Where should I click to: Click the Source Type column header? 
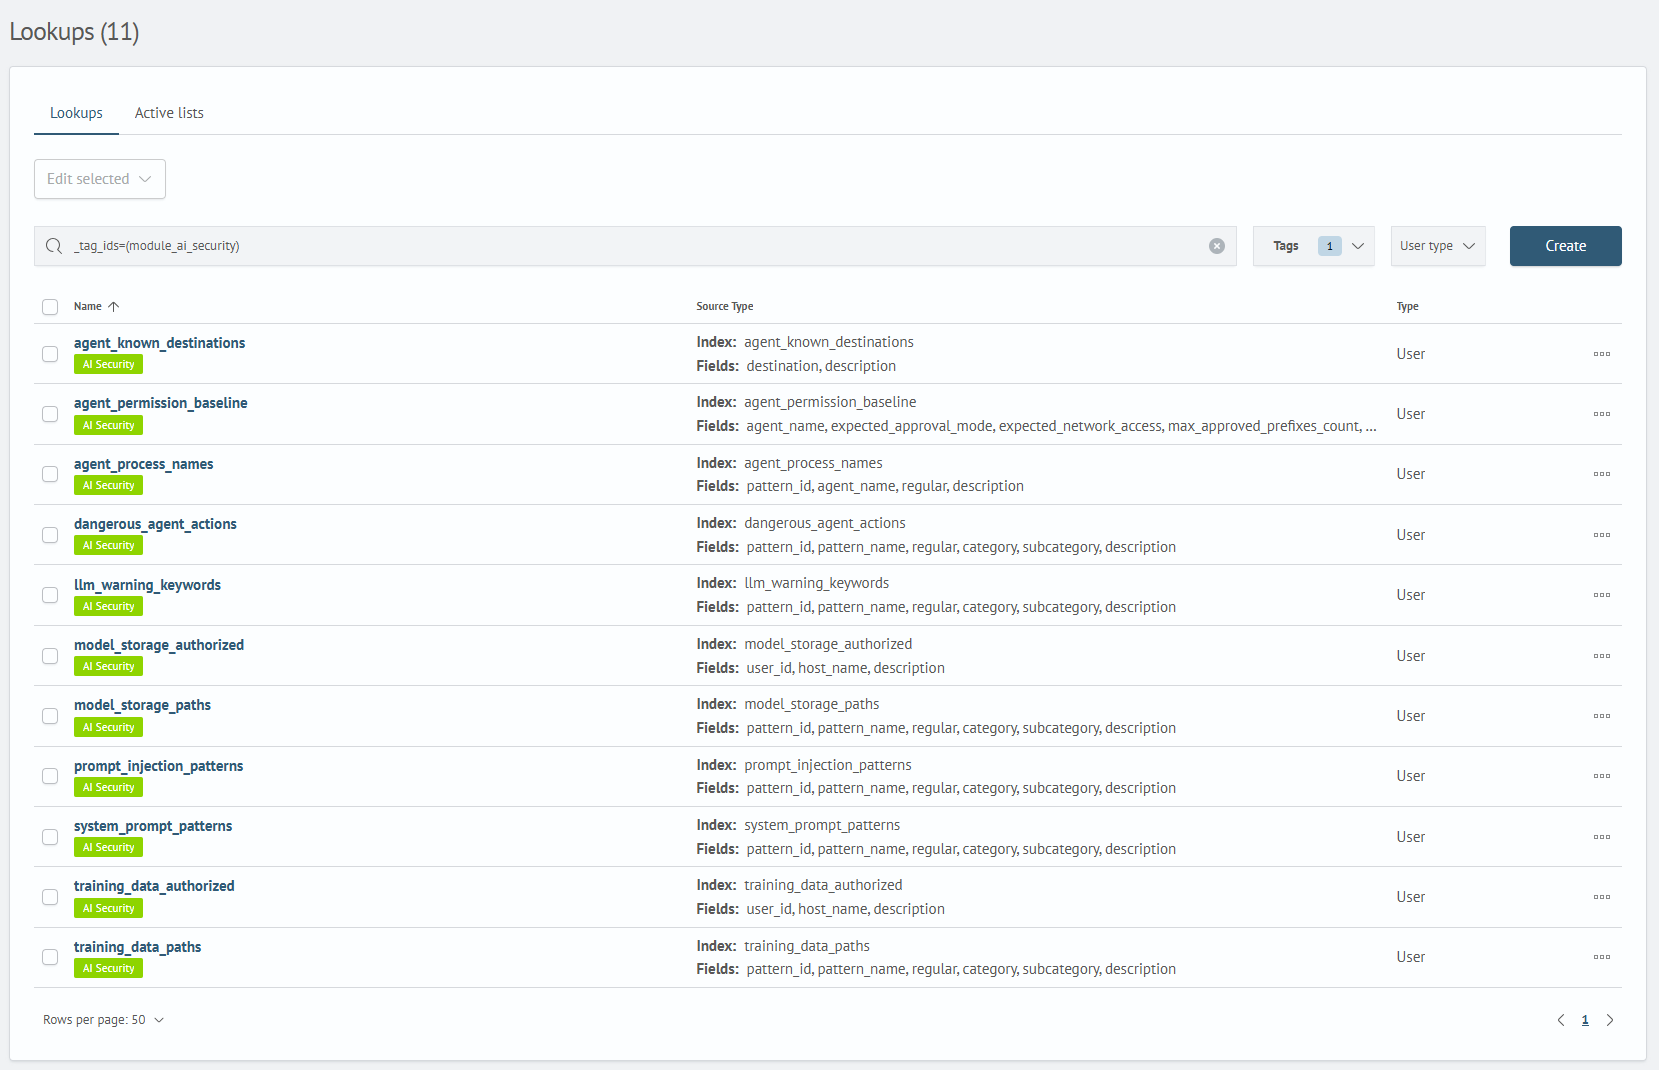pyautogui.click(x=725, y=307)
